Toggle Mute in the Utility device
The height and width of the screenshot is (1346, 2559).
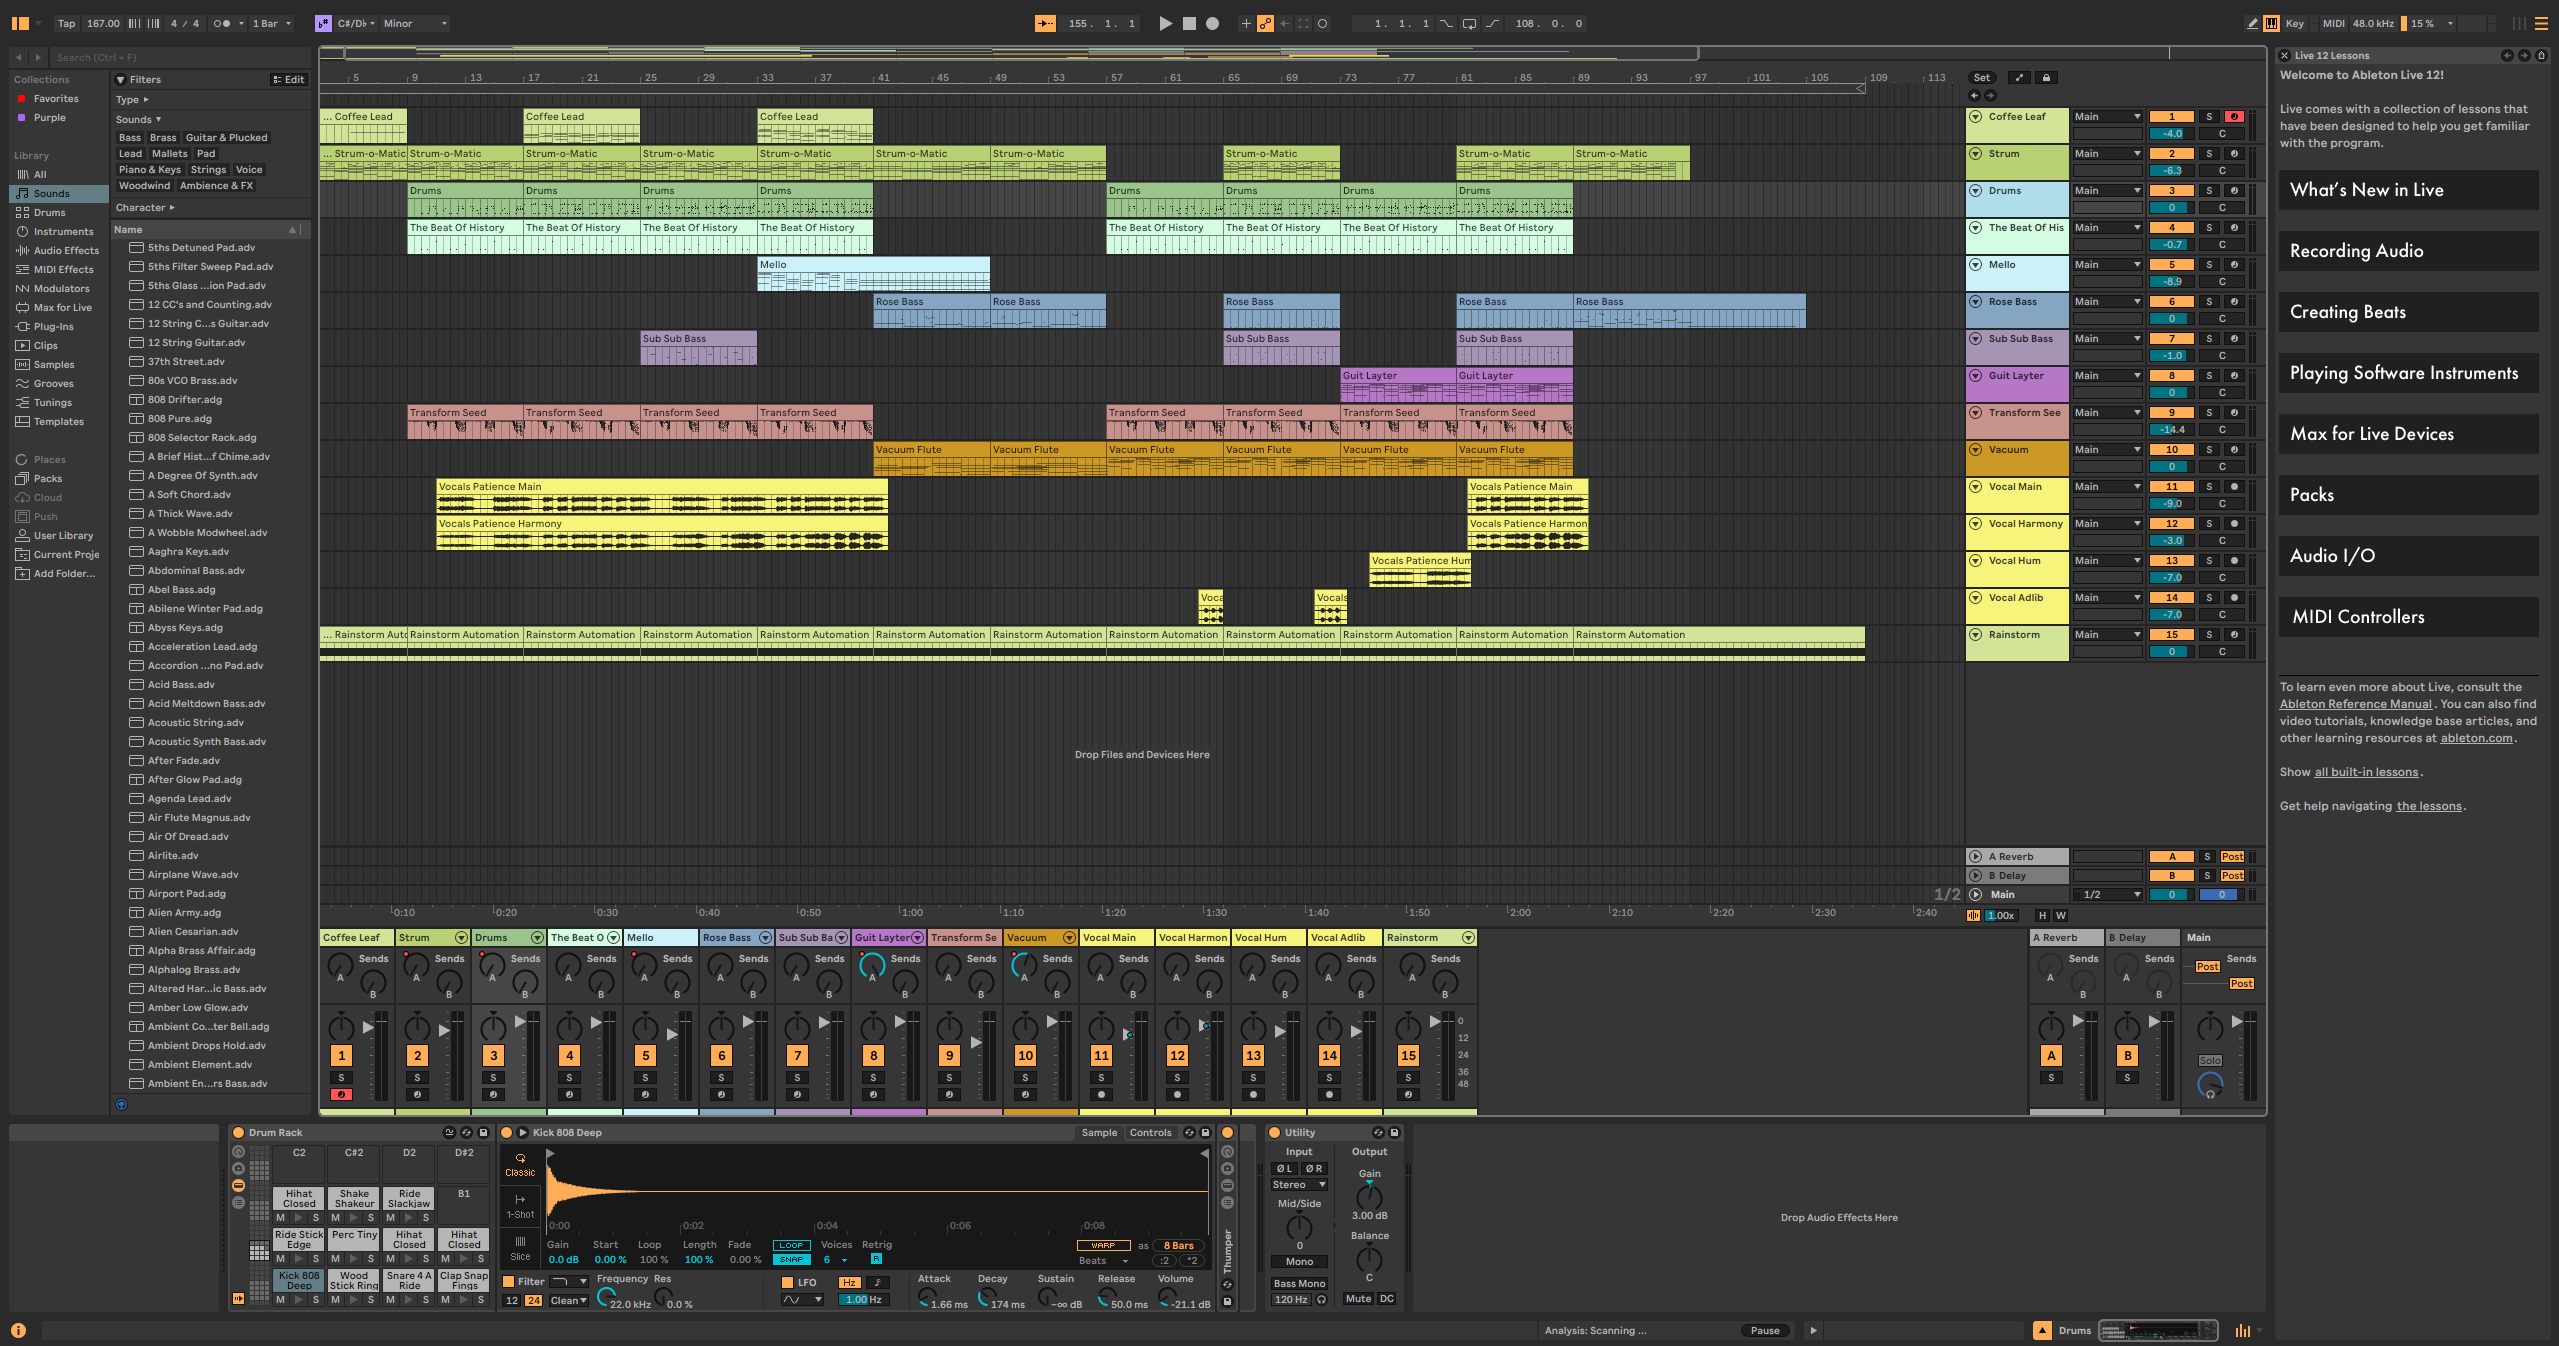pos(1358,1299)
